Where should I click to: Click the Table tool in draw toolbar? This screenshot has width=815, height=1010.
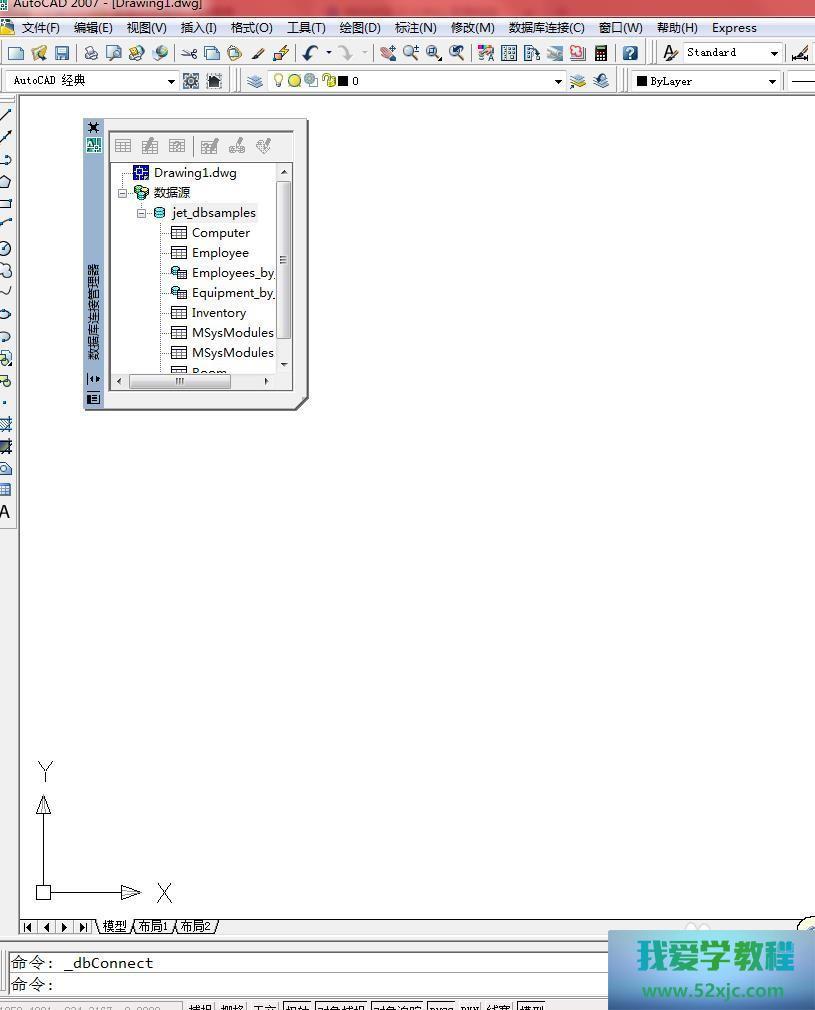click(x=5, y=490)
